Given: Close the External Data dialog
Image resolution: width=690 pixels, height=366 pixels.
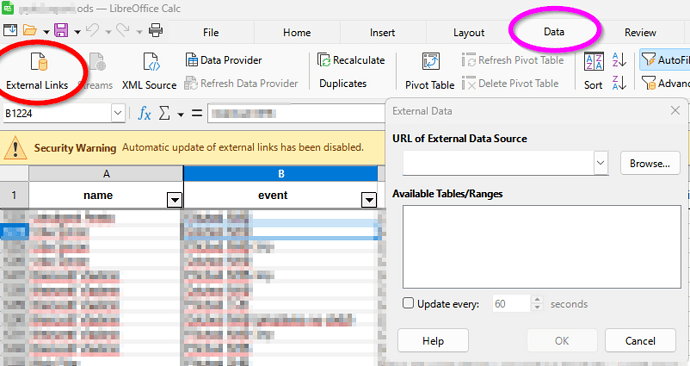Looking at the screenshot, I should coord(675,111).
